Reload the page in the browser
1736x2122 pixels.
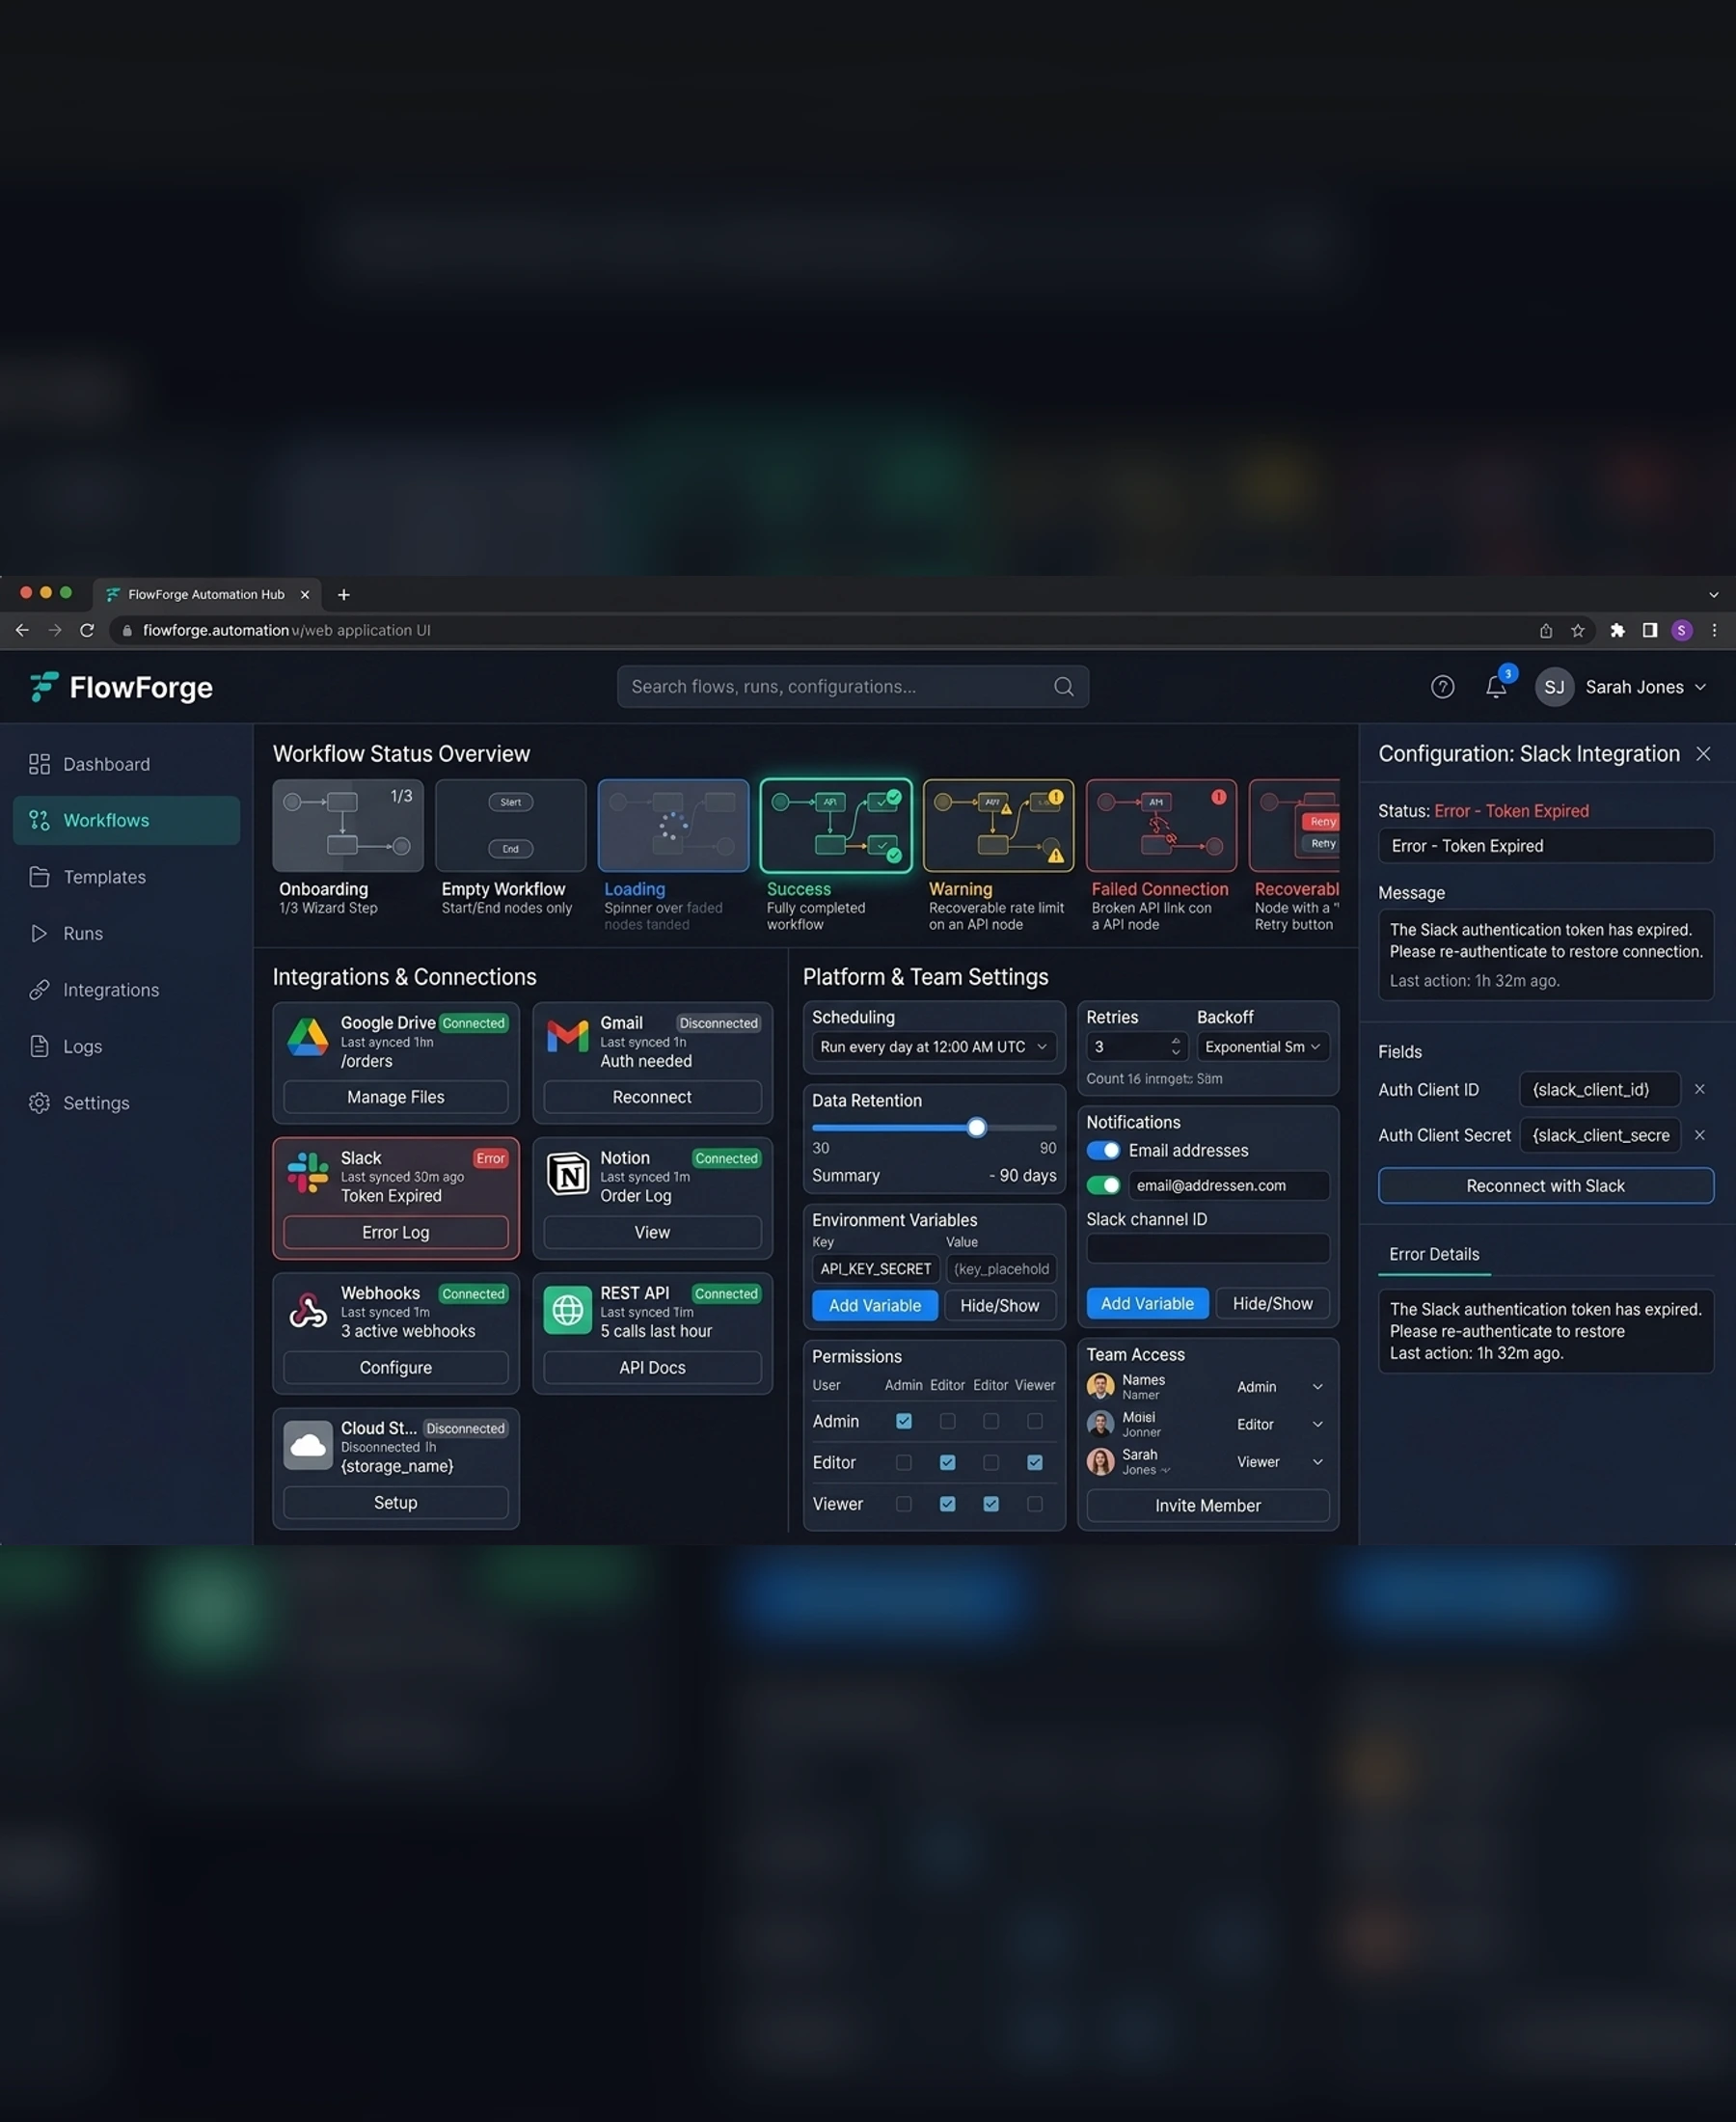(87, 630)
